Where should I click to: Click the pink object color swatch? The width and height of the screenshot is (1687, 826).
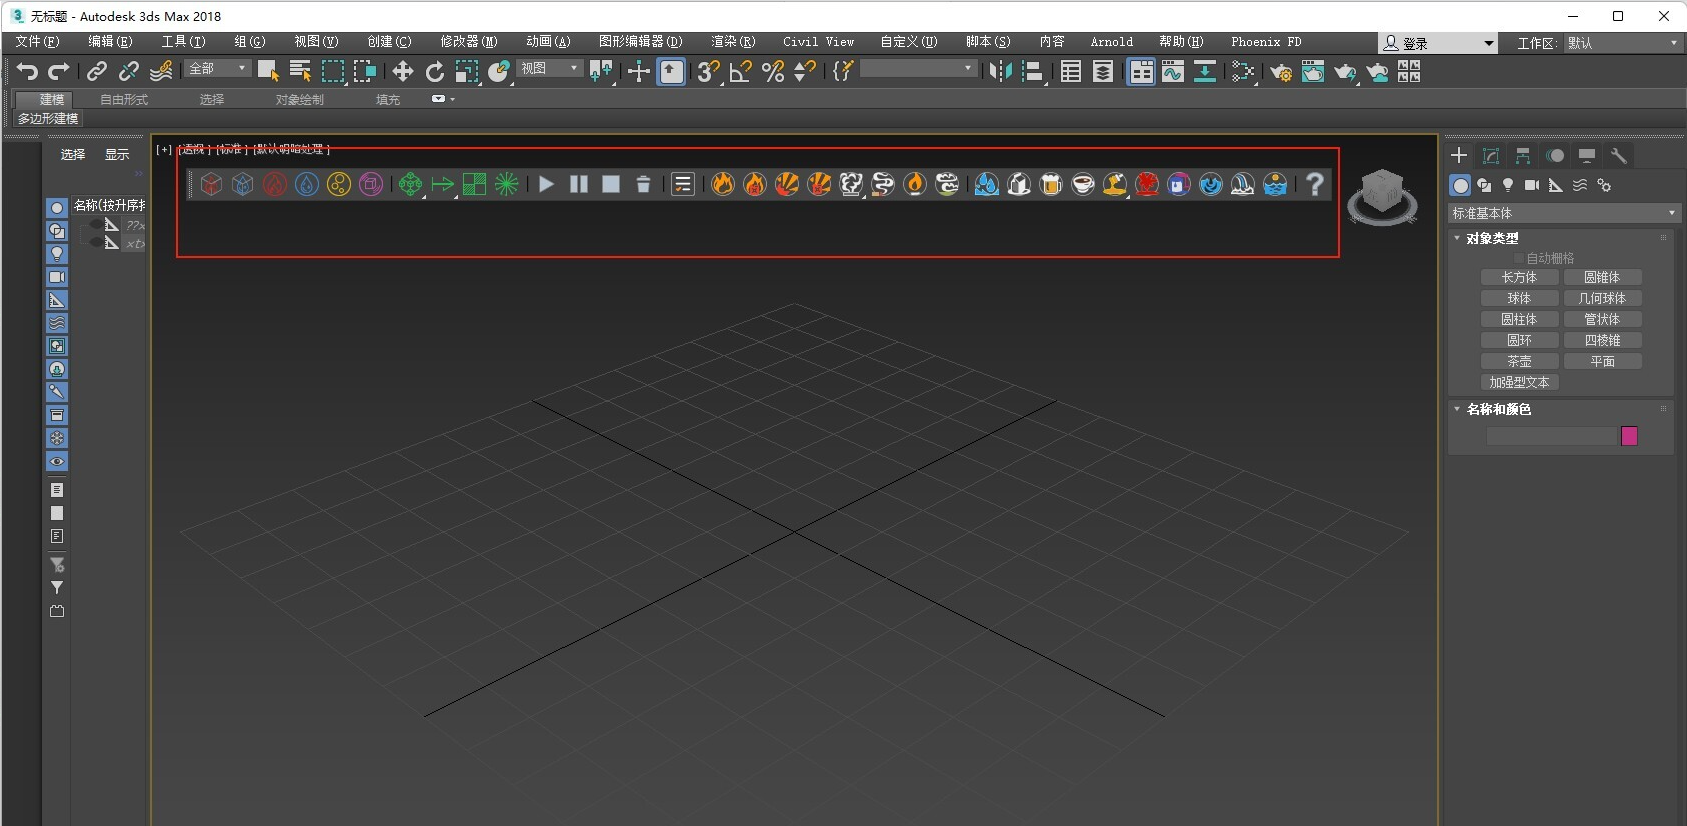tap(1629, 436)
